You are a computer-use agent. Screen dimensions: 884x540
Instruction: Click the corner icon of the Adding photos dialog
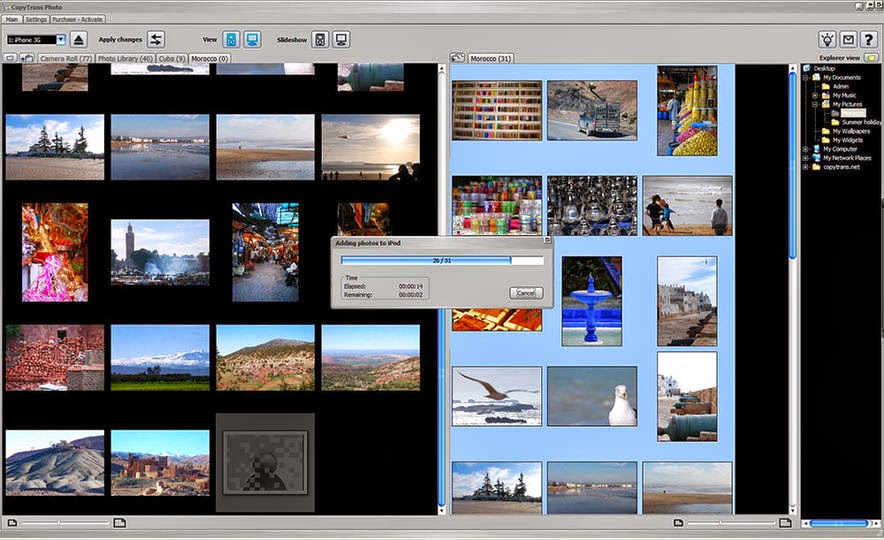click(547, 240)
